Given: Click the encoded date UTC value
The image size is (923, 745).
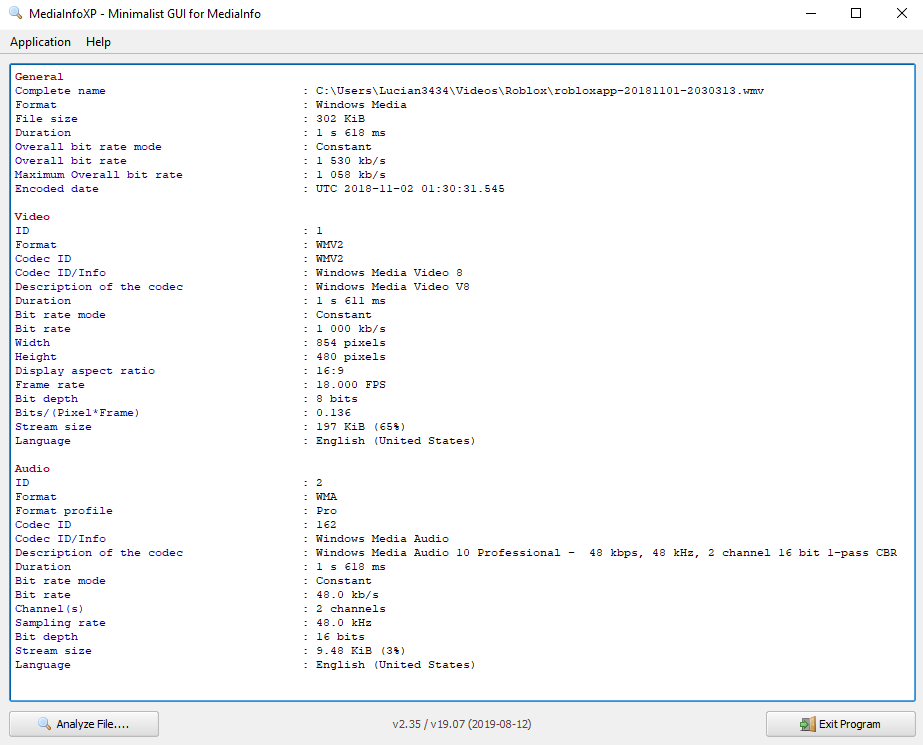Looking at the screenshot, I should coord(410,189).
